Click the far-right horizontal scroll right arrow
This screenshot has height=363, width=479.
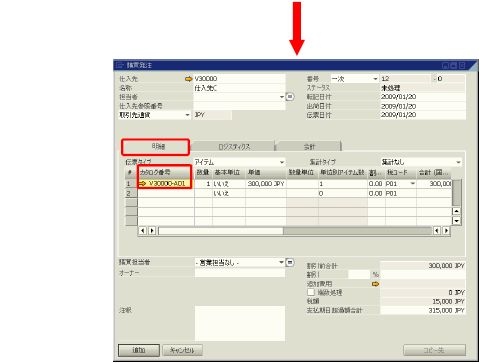tap(446, 230)
